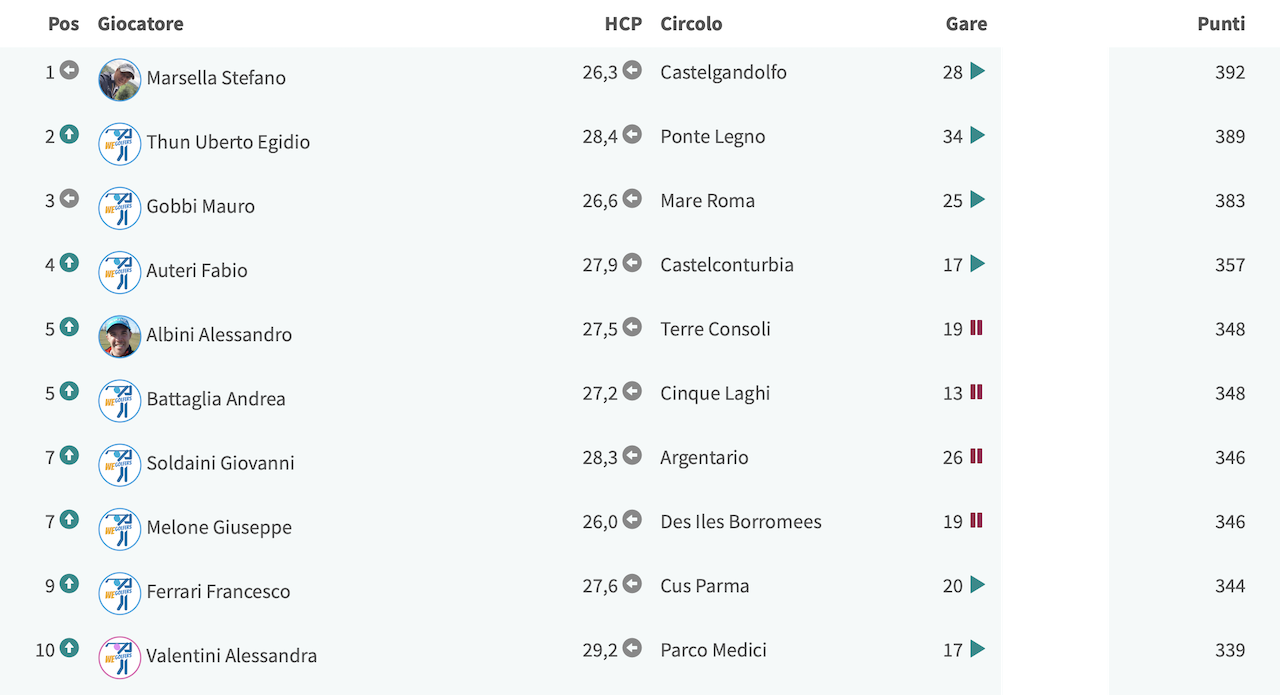1280x695 pixels.
Task: Click the green up arrow beside Thun Uberto Egidio
Action: pos(69,134)
